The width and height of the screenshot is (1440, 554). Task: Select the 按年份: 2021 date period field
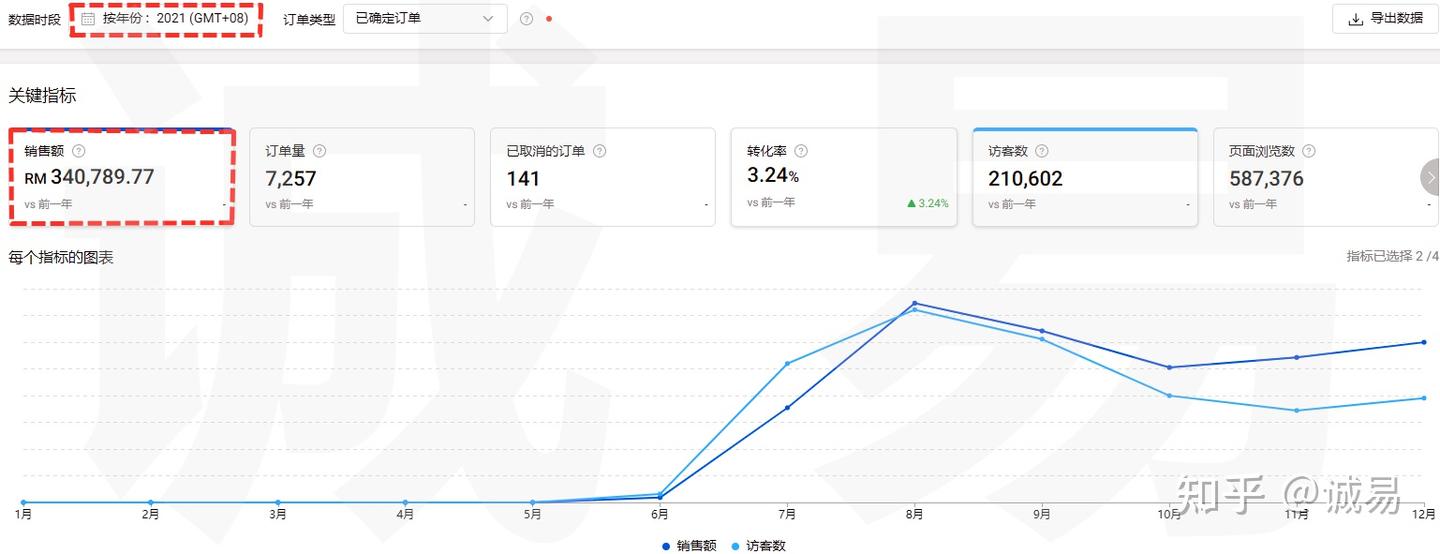166,19
